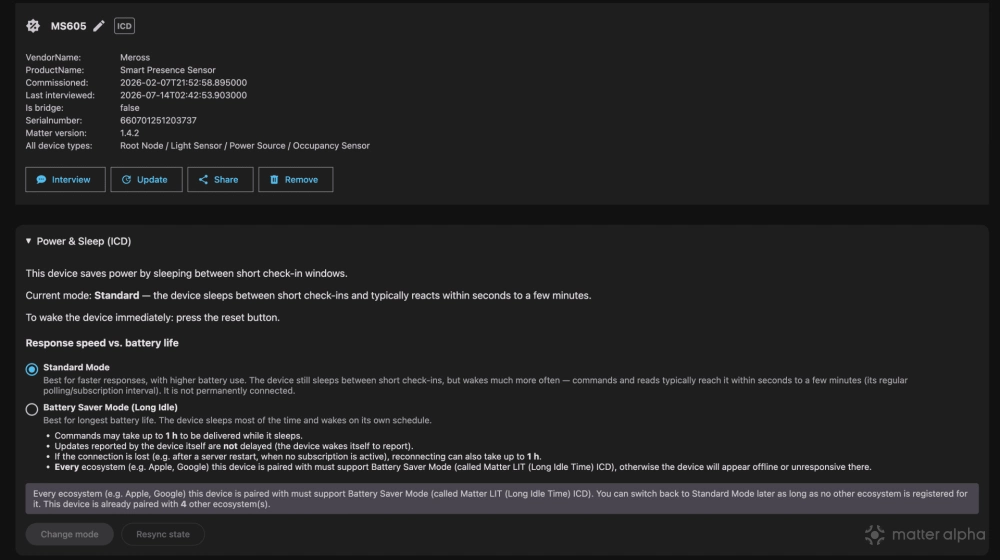The width and height of the screenshot is (1000, 560).
Task: Collapse the Power & Sleep (ICD) section
Action: click(x=28, y=241)
